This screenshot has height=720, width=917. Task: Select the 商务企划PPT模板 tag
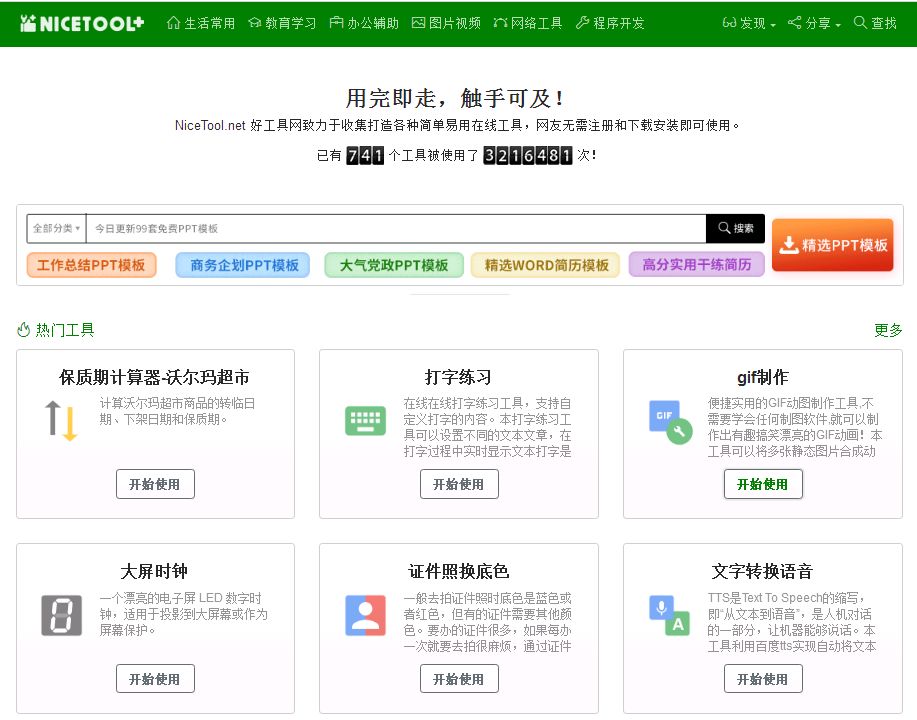[243, 265]
